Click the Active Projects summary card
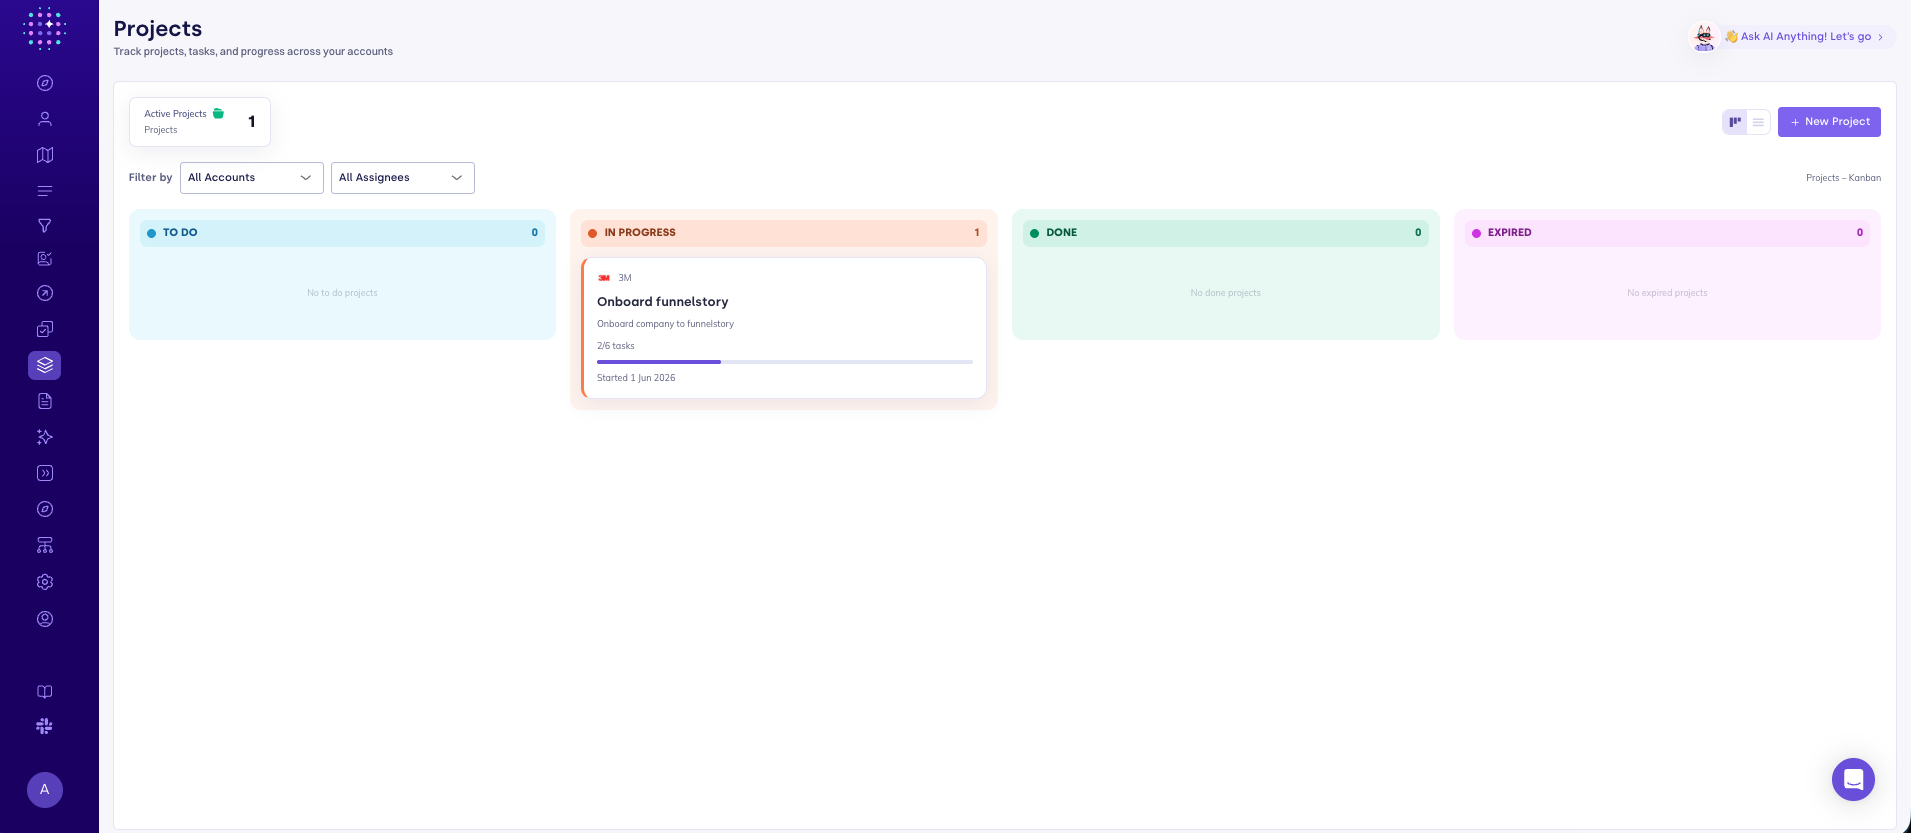This screenshot has height=833, width=1911. pos(200,122)
